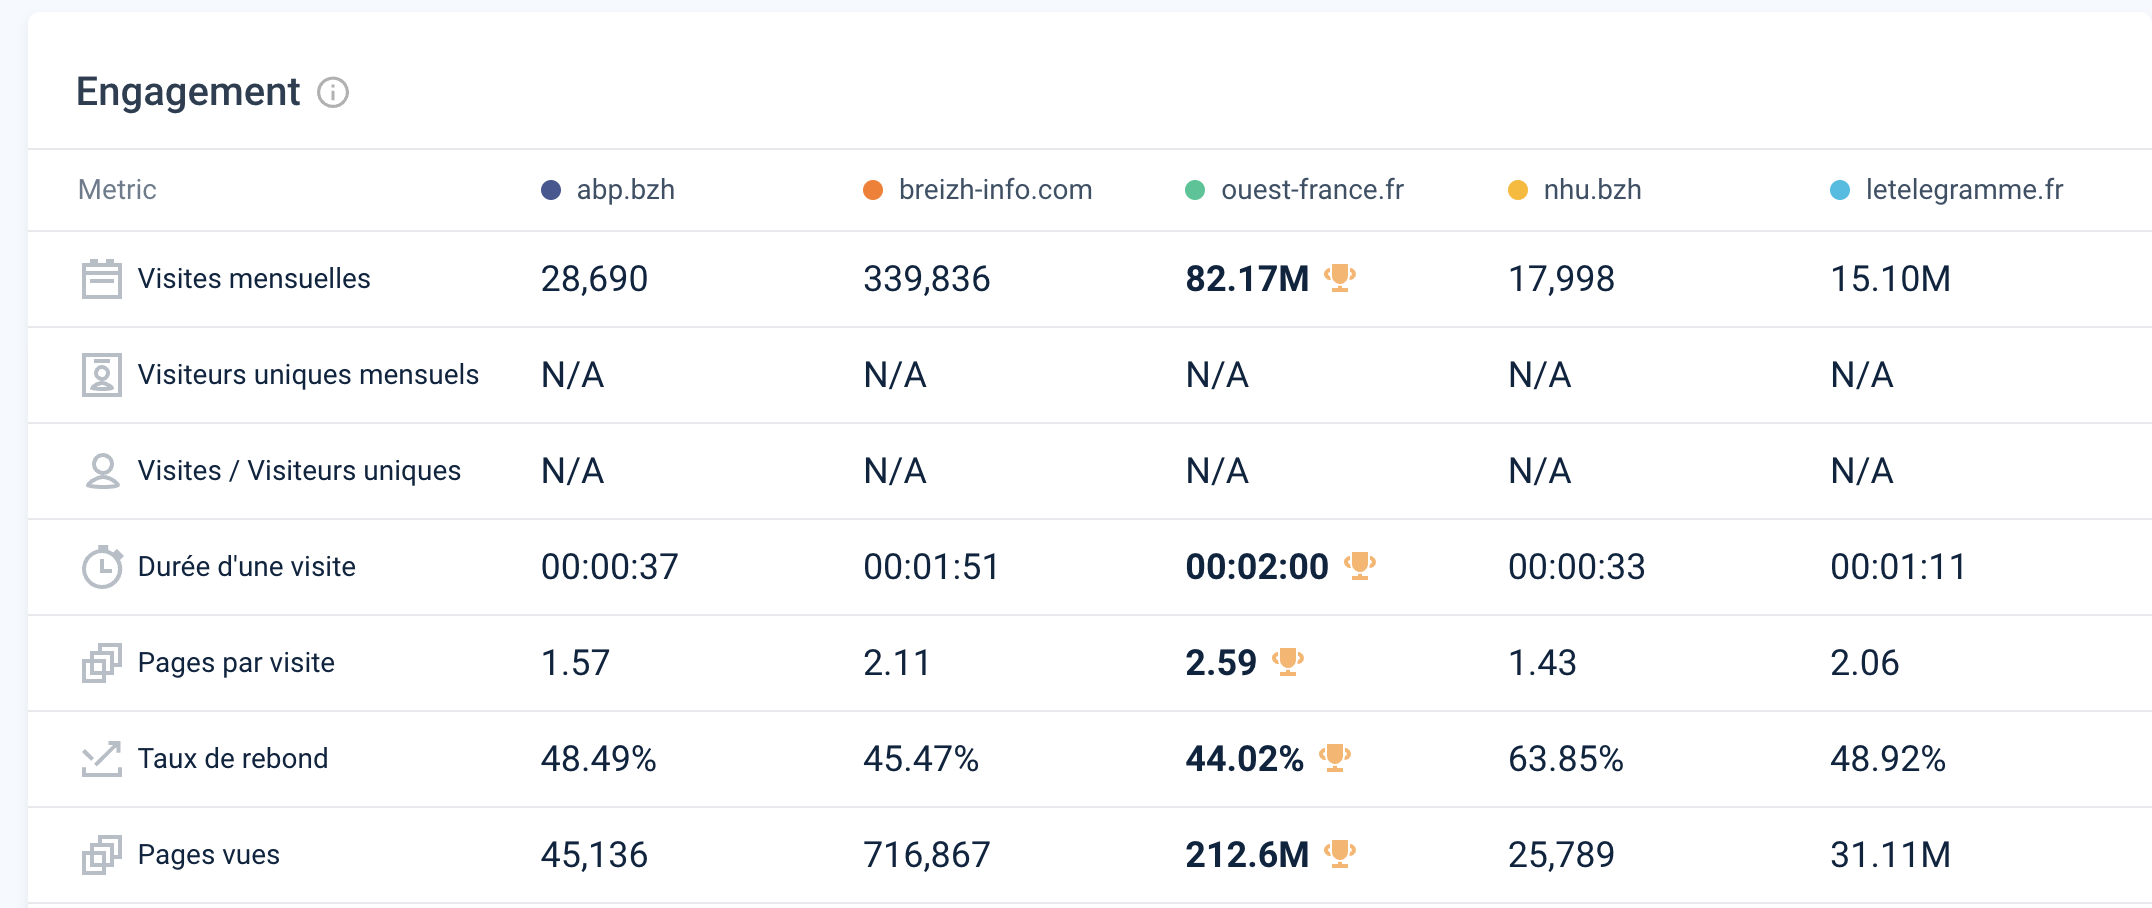Click the 63.85% bounce rate for nhu.bzh

click(1565, 759)
